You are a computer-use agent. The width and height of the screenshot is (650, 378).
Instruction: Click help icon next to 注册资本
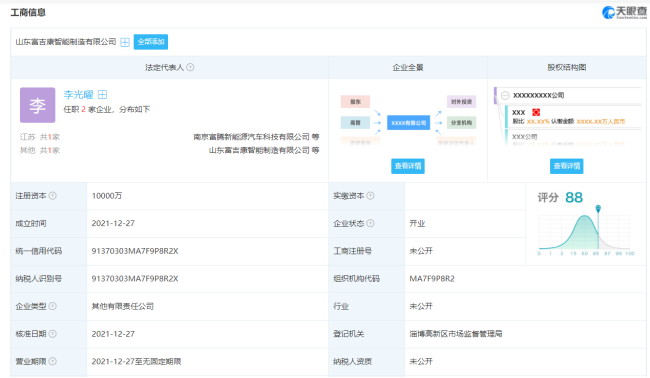tap(53, 196)
